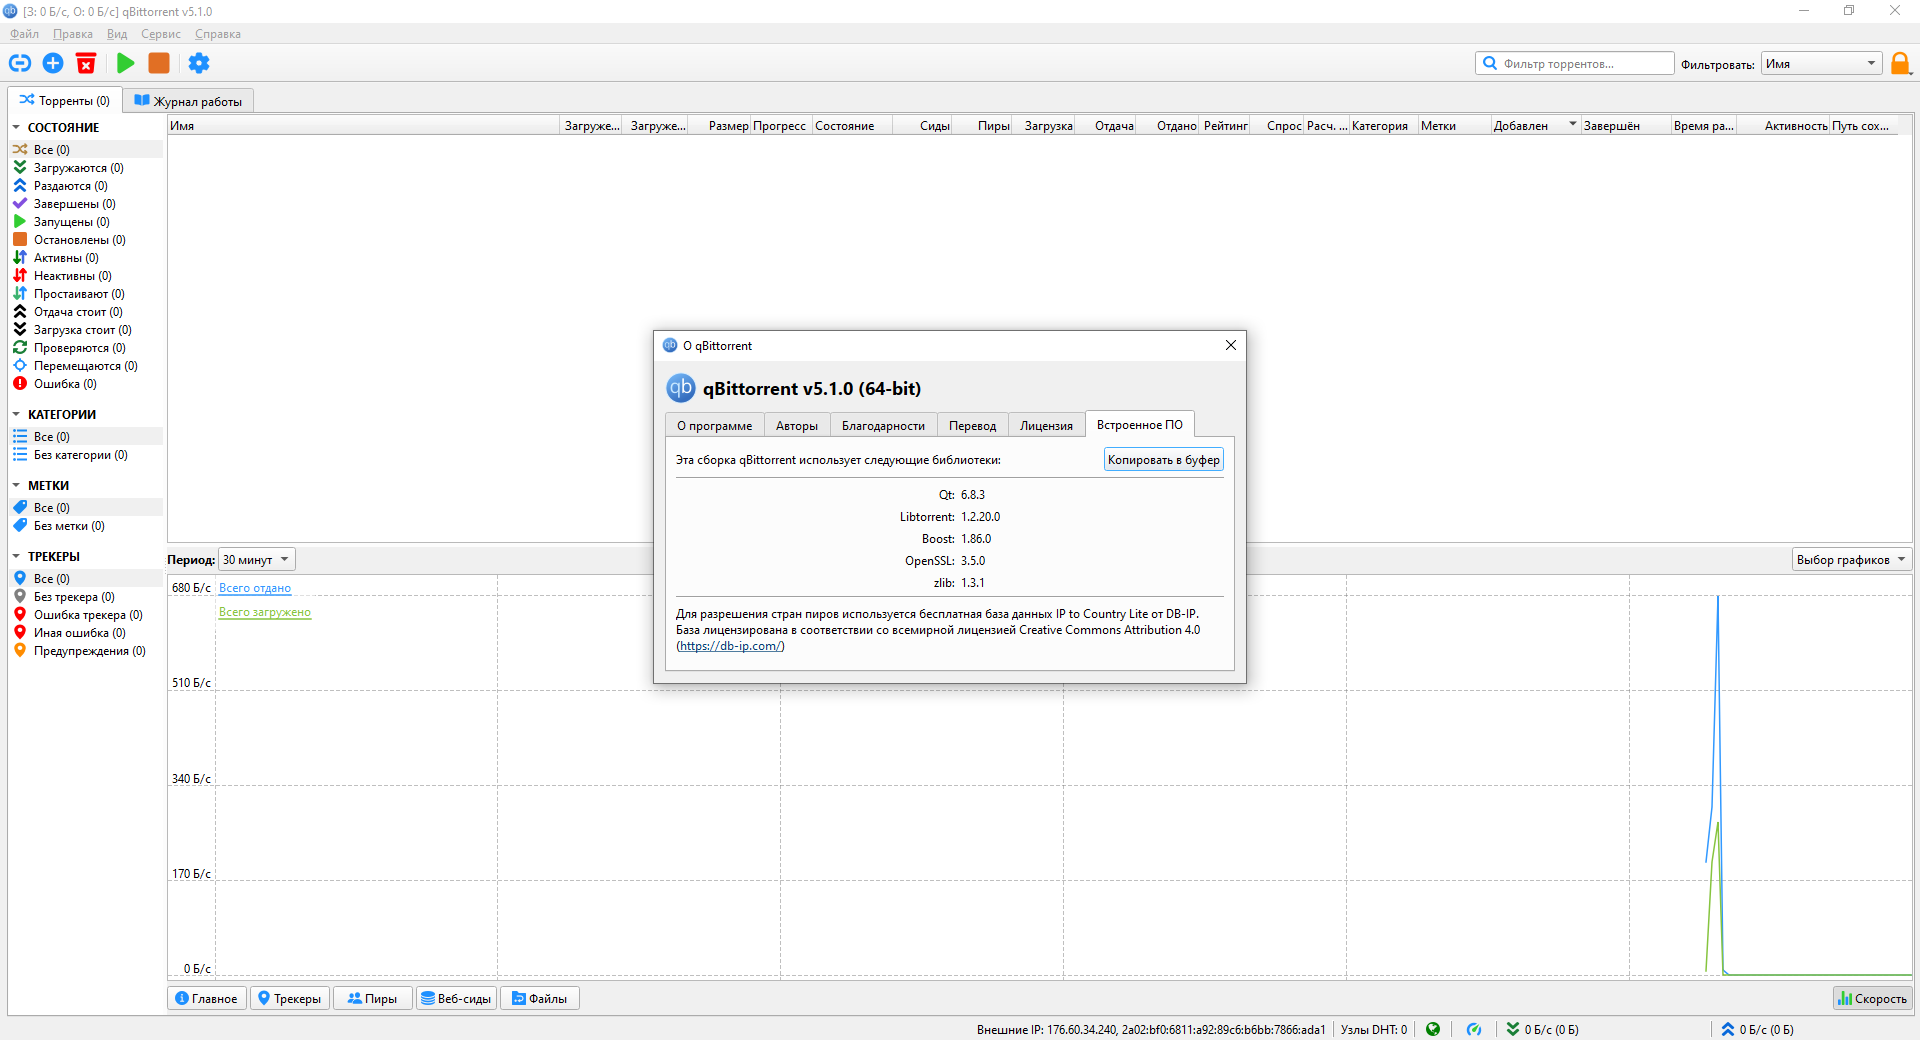Screen dimensions: 1920x1040
Task: Open the db-ip.com hyperlink
Action: coord(730,646)
